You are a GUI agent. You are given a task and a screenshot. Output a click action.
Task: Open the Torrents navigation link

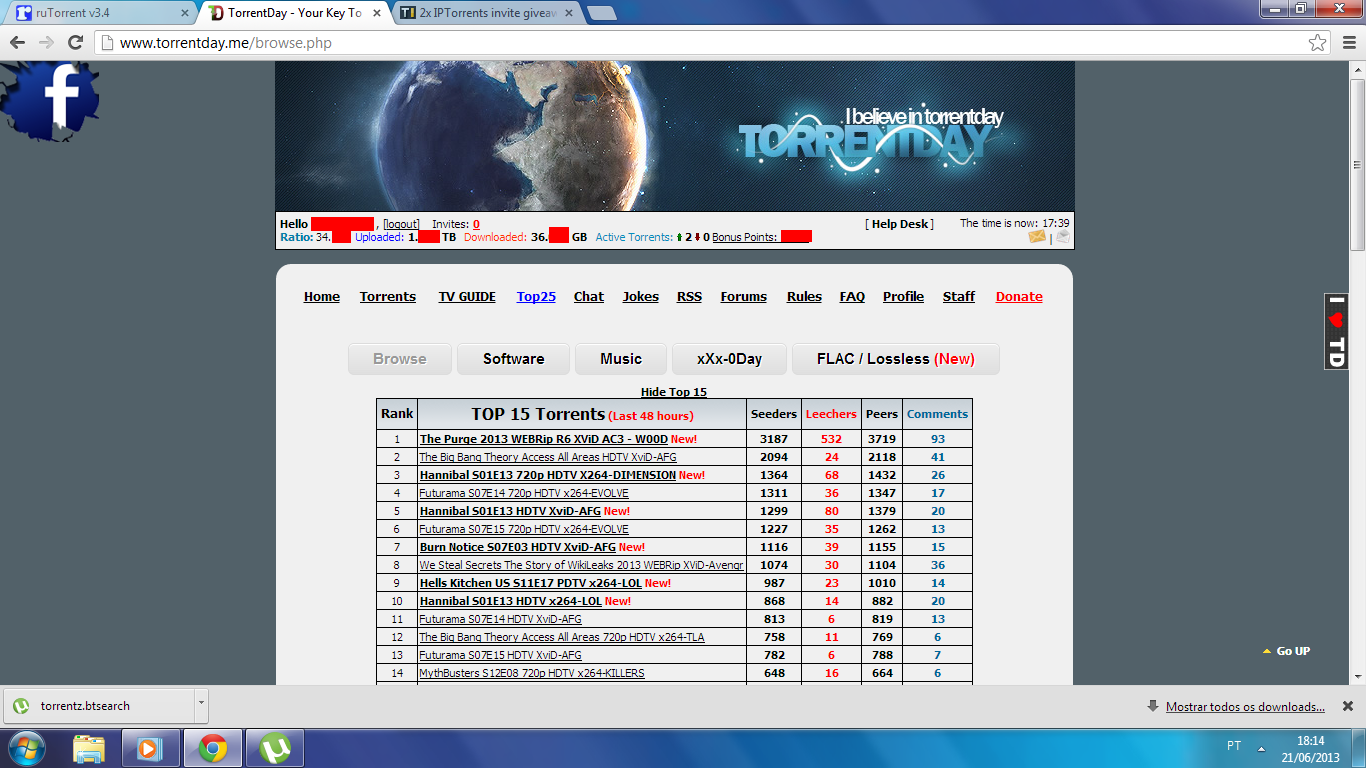(x=388, y=296)
